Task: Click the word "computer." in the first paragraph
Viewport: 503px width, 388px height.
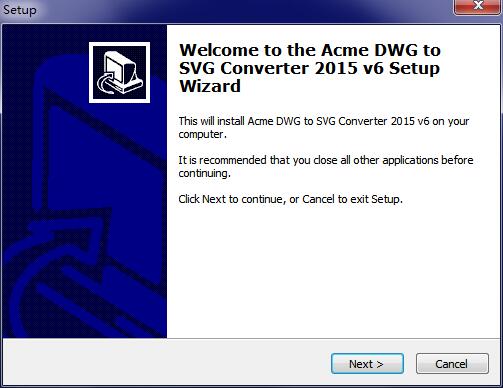Action: (x=202, y=134)
